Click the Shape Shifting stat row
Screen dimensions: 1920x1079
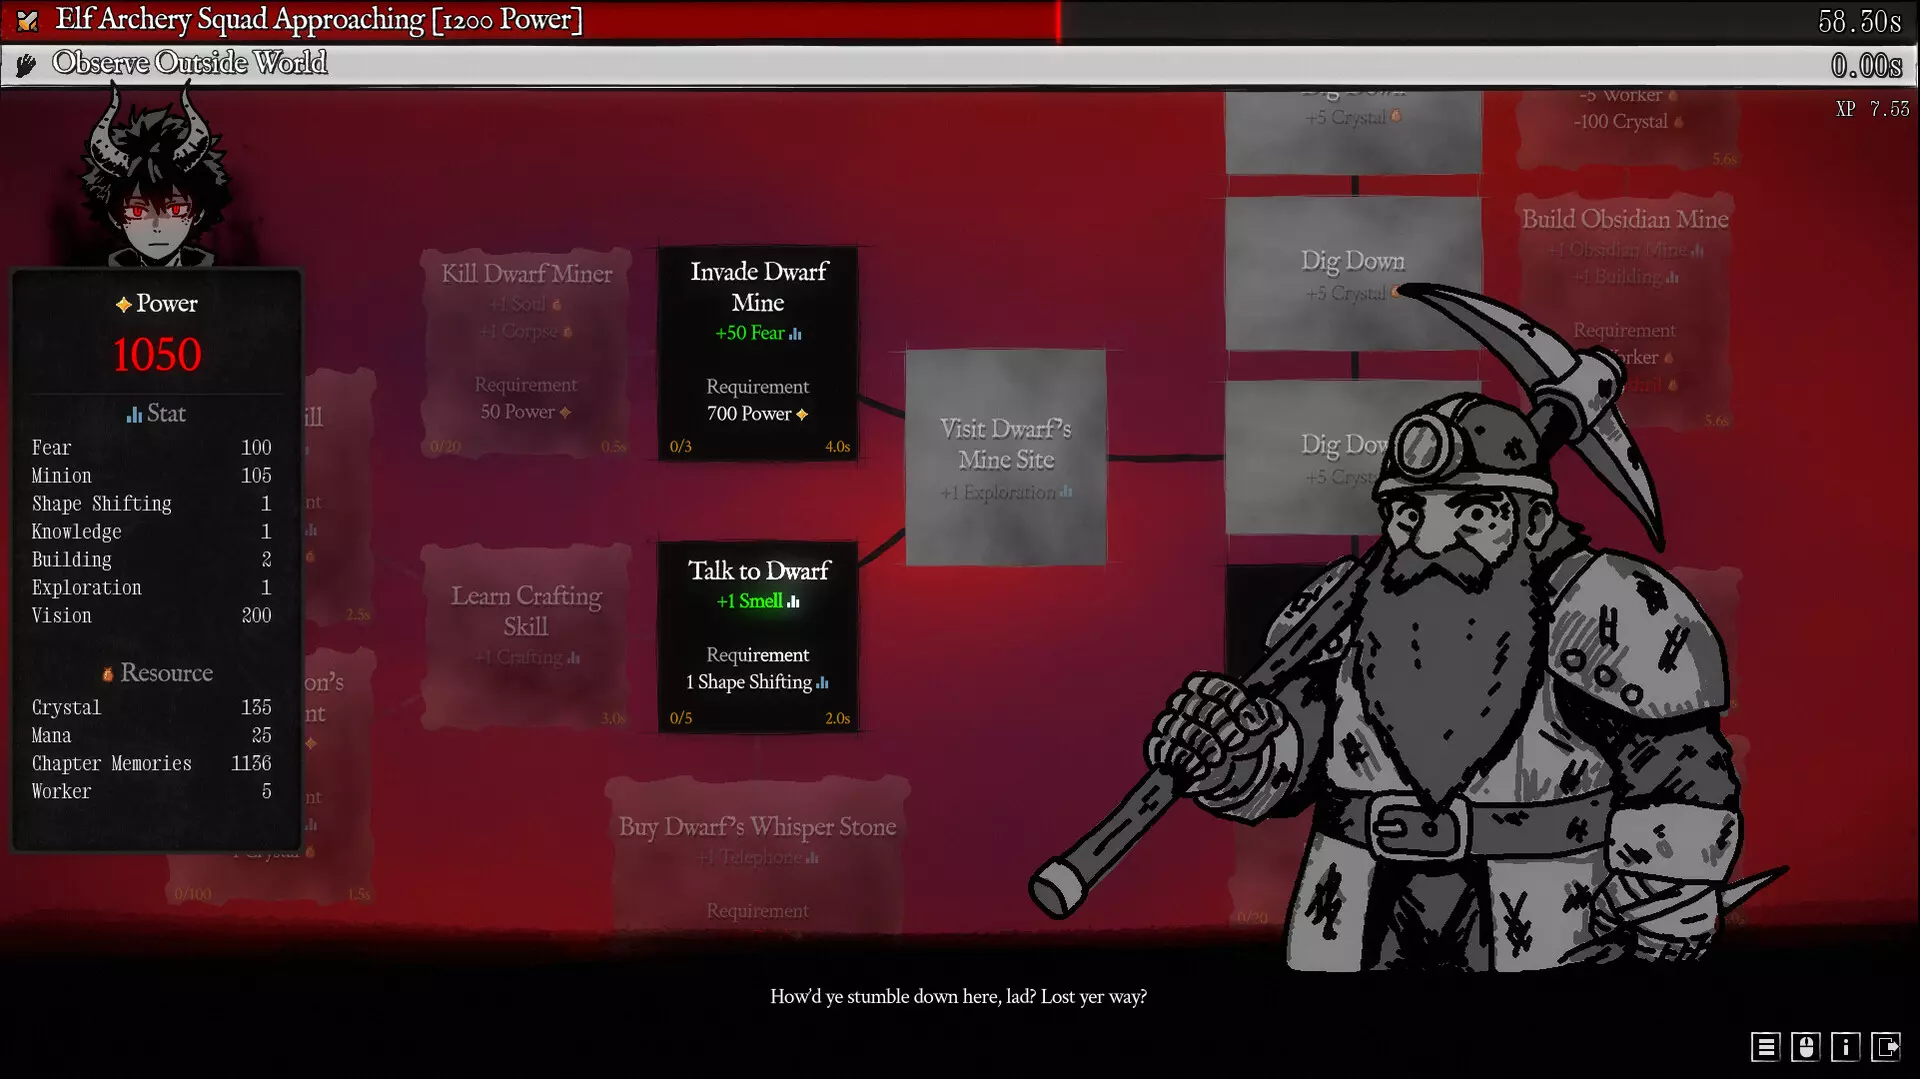[151, 504]
